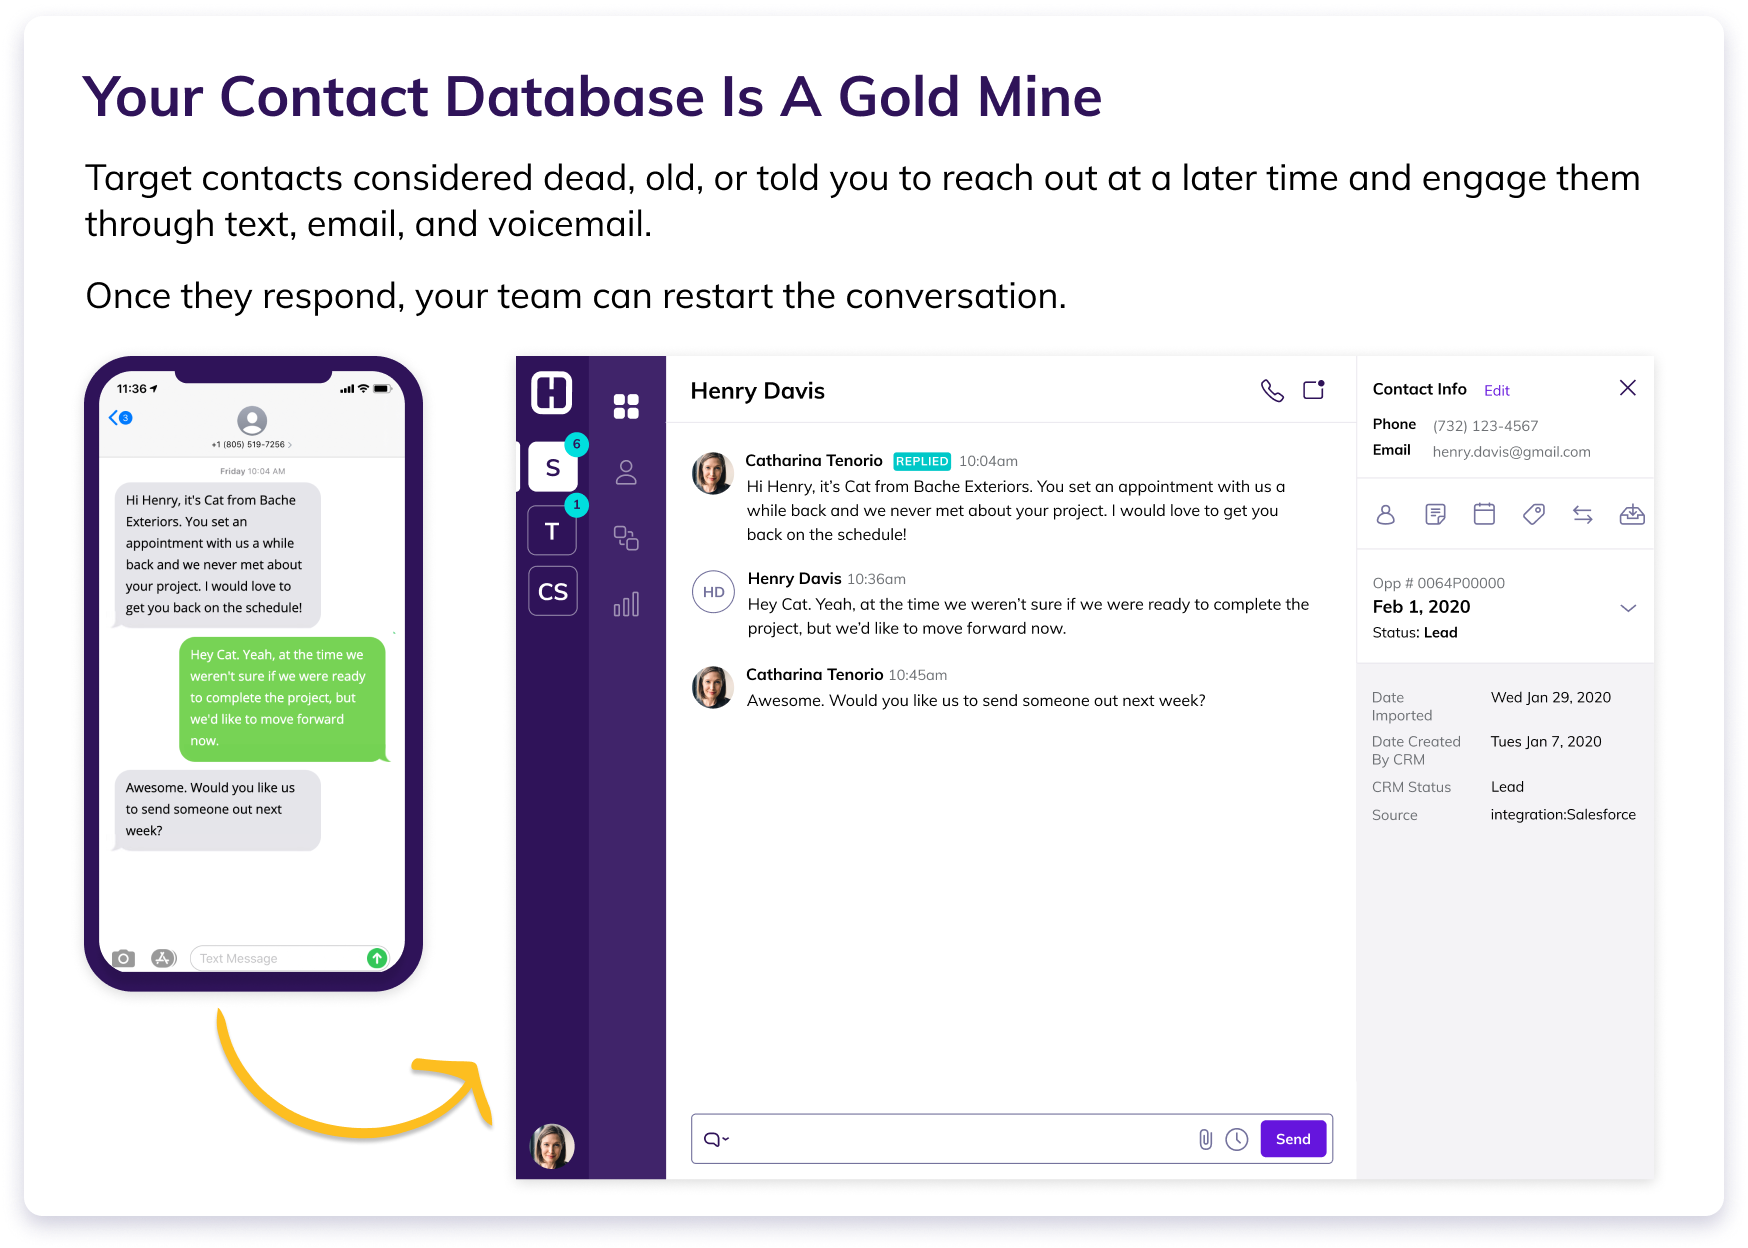This screenshot has width=1748, height=1248.
Task: Click the notes icon in contact panel
Action: click(1435, 514)
